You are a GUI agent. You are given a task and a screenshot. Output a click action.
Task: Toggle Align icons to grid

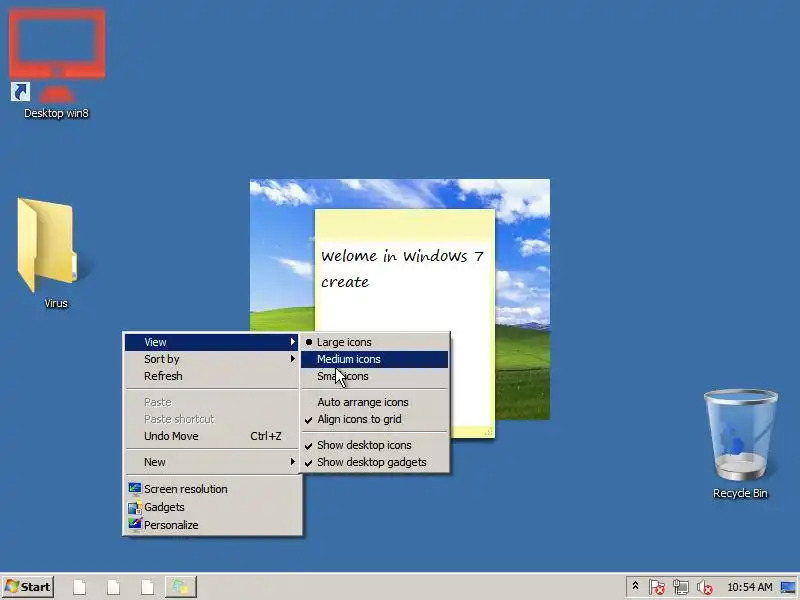374,419
